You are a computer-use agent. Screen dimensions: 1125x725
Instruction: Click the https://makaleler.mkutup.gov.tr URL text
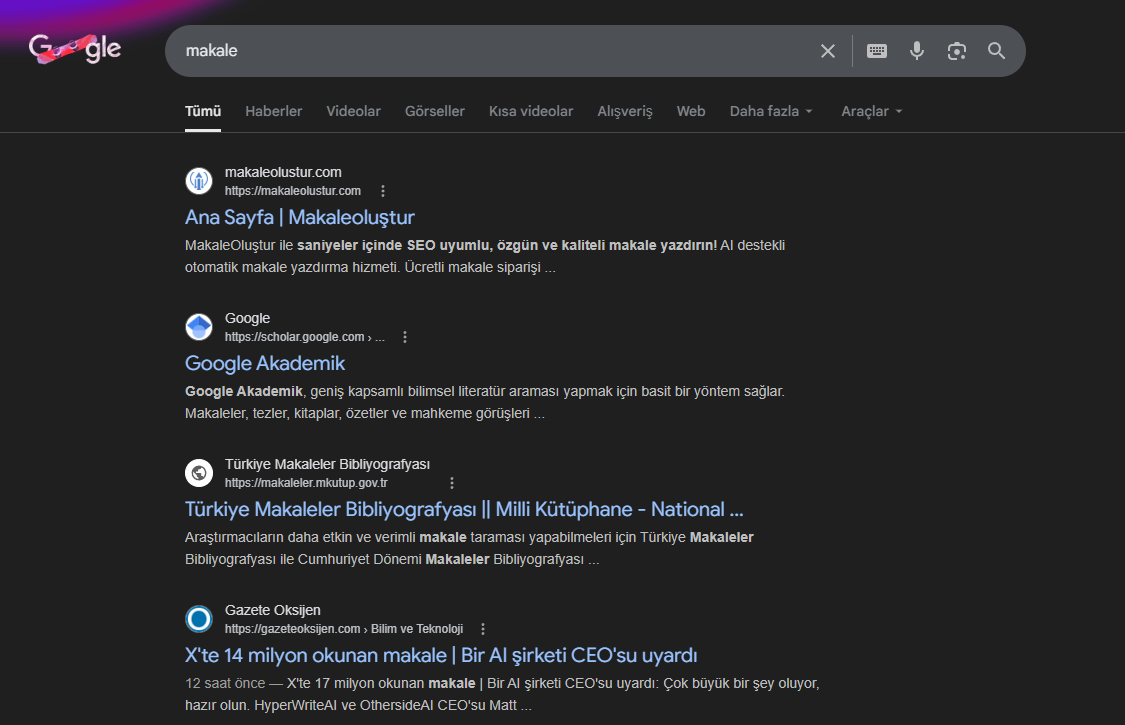(x=306, y=483)
